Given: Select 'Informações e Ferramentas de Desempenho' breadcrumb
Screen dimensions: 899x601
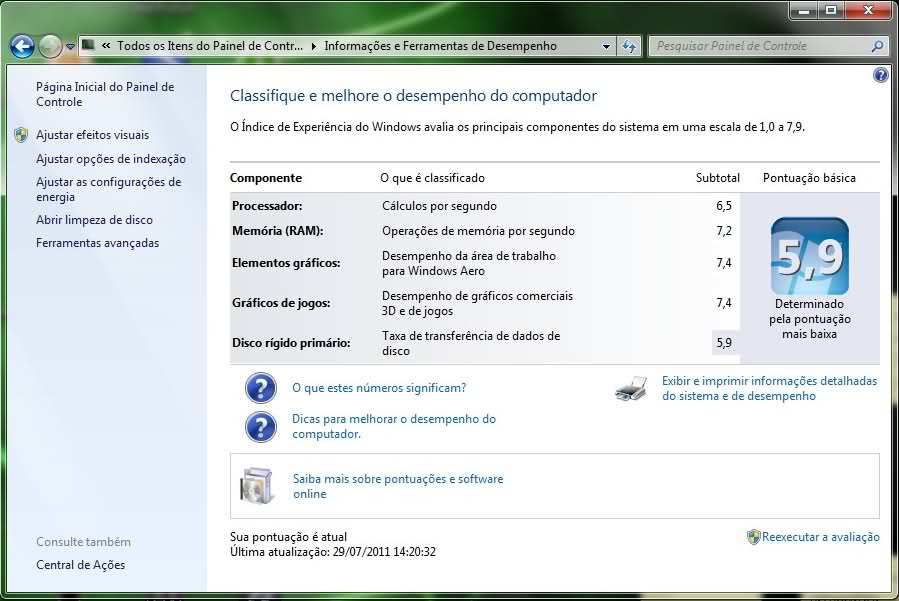Looking at the screenshot, I should [x=440, y=46].
